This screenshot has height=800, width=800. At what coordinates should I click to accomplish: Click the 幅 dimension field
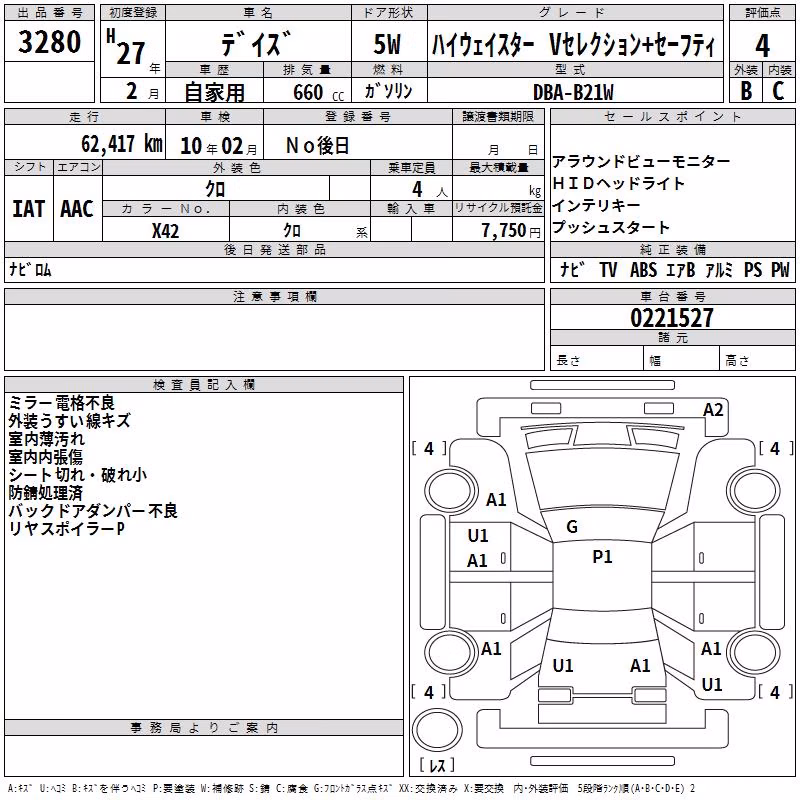[x=681, y=358]
